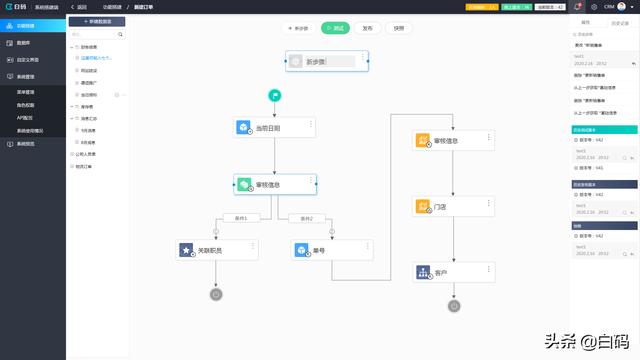Click the green flag start node
Screen dimensions: 640x360
(275, 96)
